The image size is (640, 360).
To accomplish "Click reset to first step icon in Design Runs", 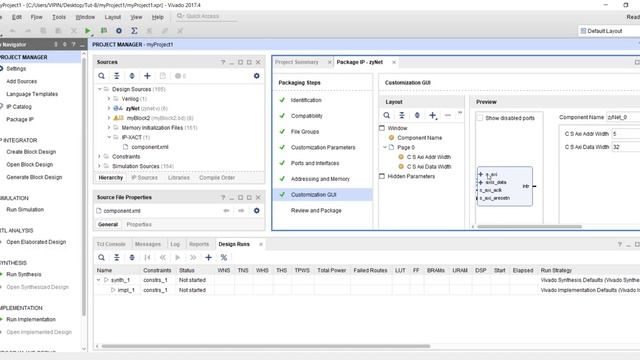I will 147,258.
